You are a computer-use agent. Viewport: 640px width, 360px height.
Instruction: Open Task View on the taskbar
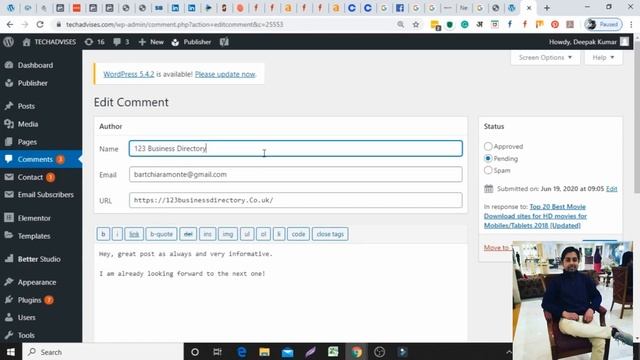tap(218, 352)
